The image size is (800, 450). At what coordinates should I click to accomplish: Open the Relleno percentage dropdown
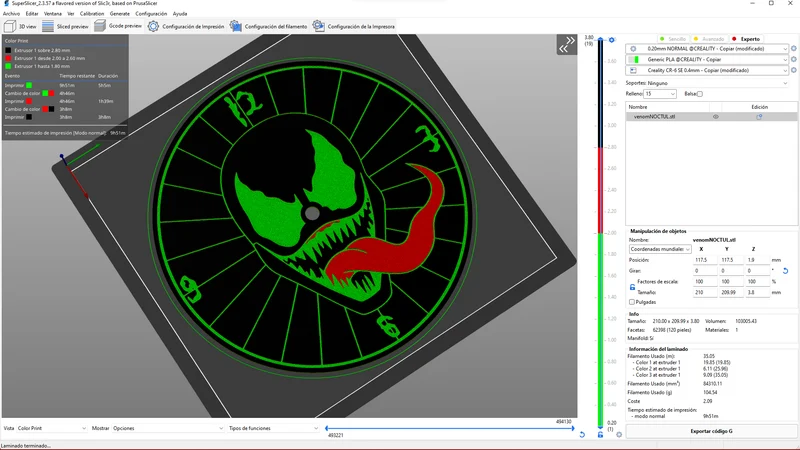[x=660, y=94]
